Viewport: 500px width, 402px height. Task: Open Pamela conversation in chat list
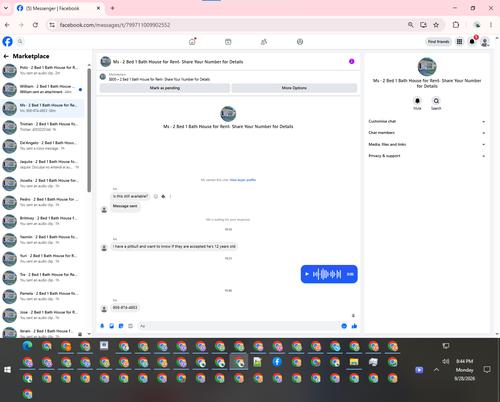click(x=43, y=296)
